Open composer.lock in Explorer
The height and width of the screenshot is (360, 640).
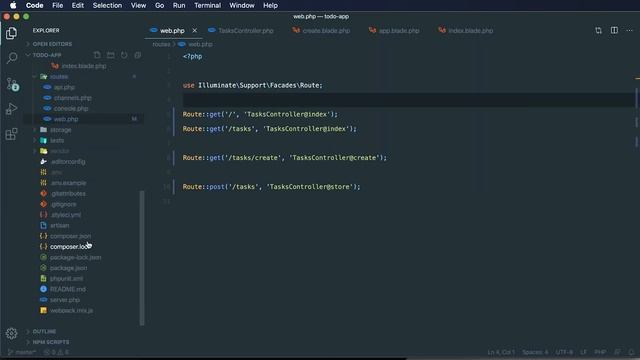pyautogui.click(x=70, y=247)
